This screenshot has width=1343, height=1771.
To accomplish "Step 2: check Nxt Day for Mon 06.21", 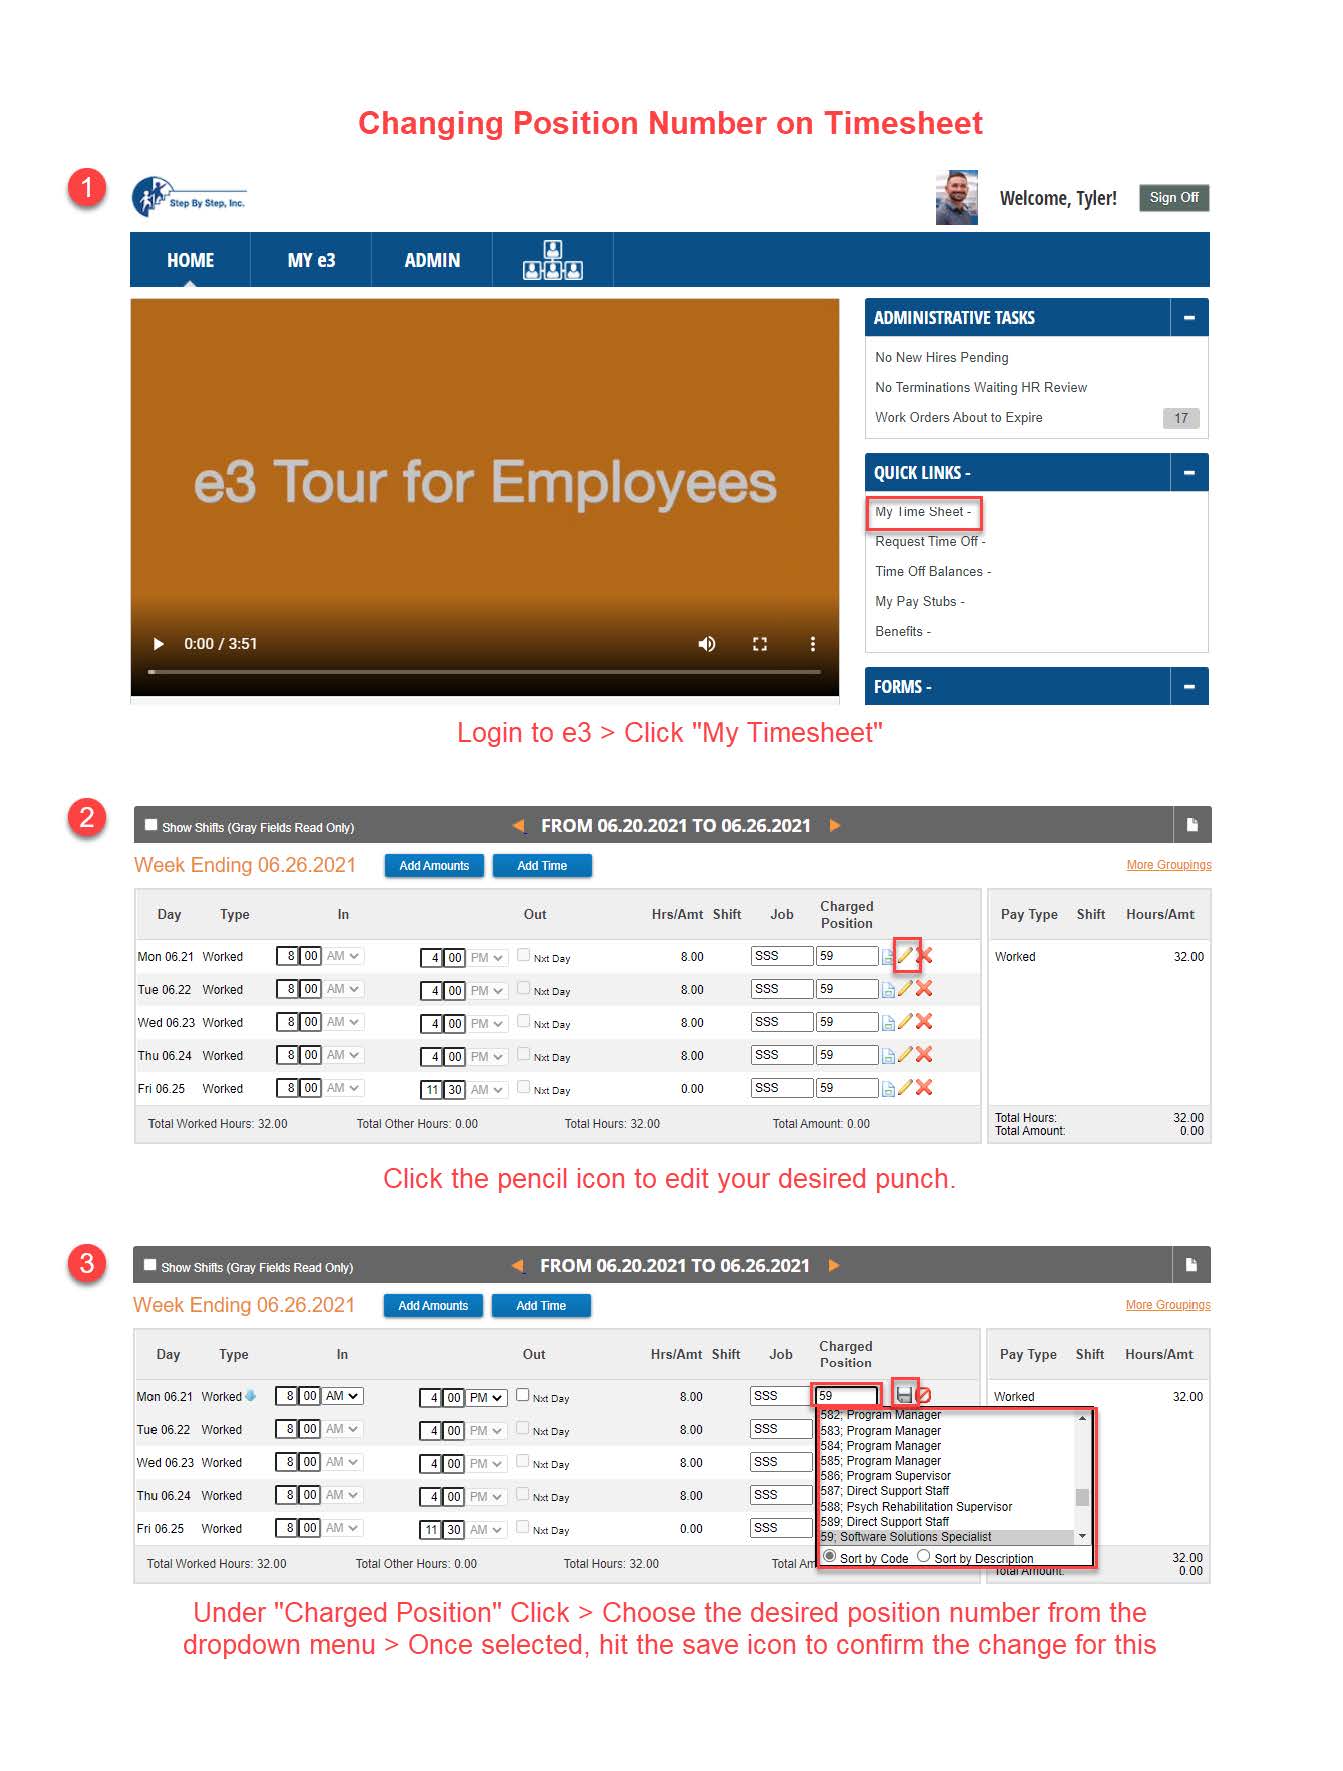I will (523, 955).
